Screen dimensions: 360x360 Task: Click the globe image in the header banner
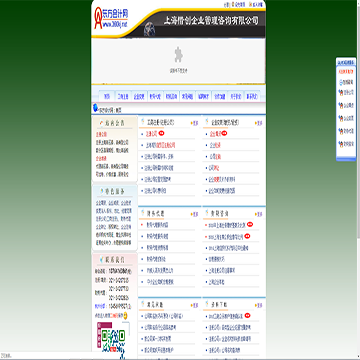[x=149, y=29]
